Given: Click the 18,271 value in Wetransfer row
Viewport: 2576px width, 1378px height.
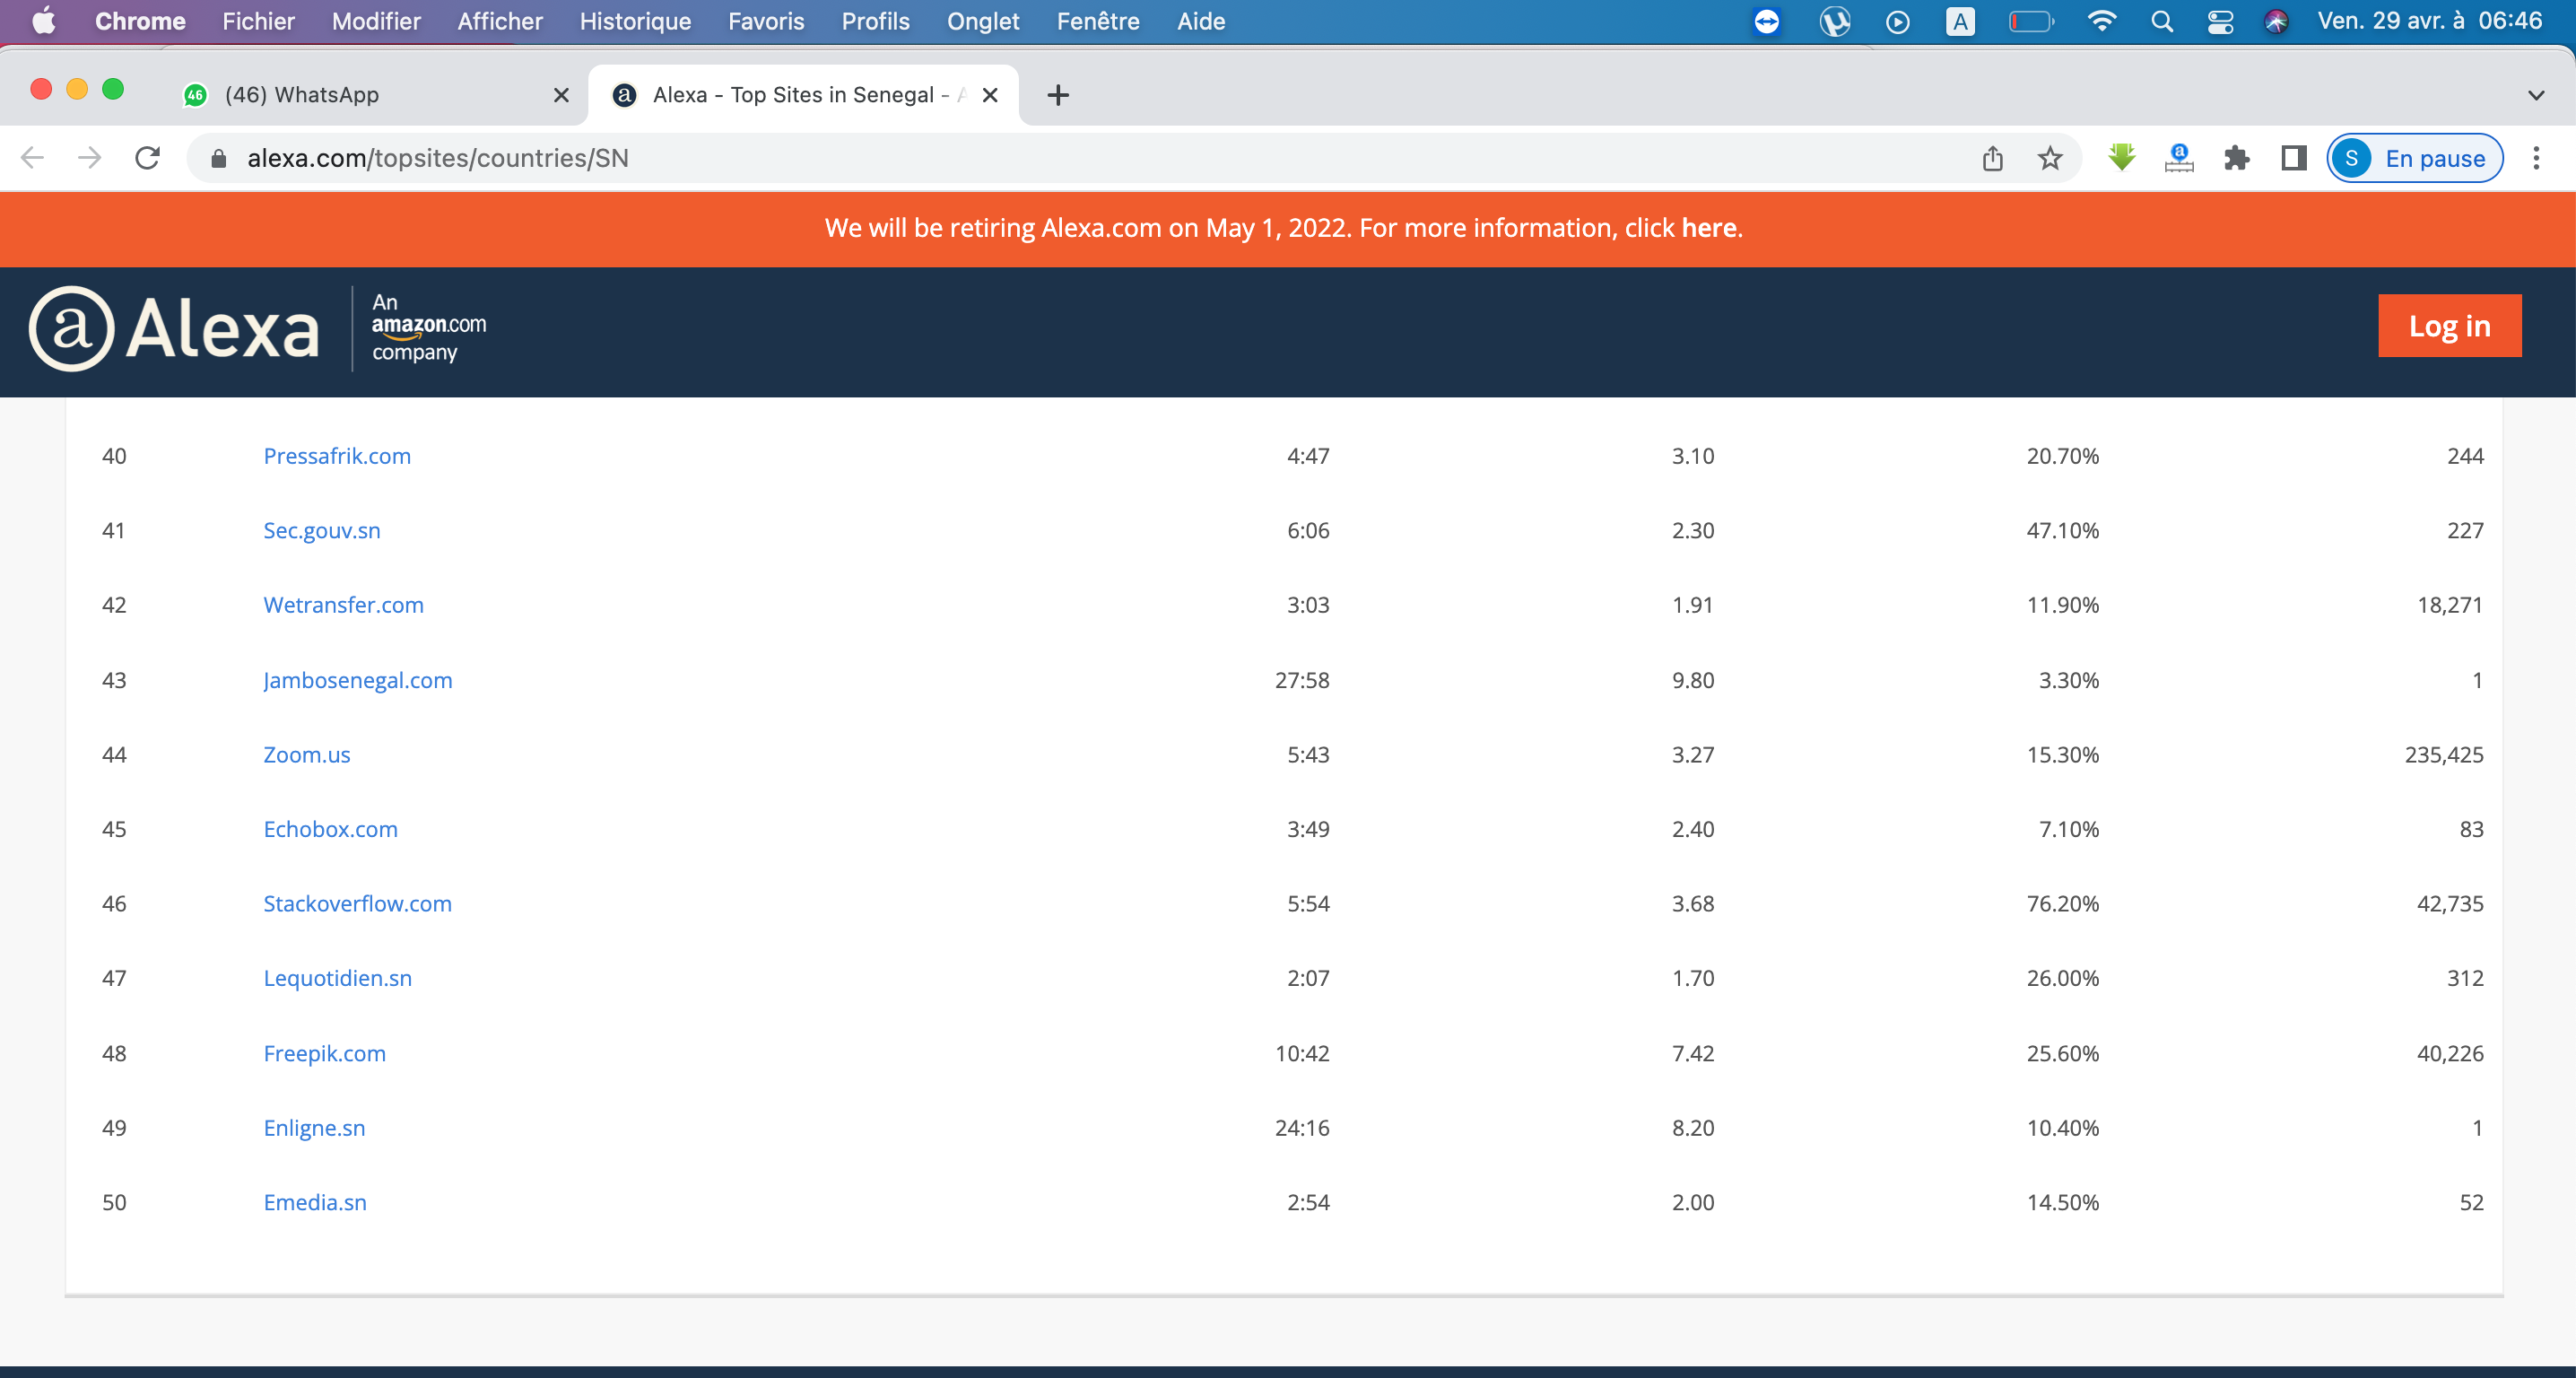Looking at the screenshot, I should point(2450,605).
